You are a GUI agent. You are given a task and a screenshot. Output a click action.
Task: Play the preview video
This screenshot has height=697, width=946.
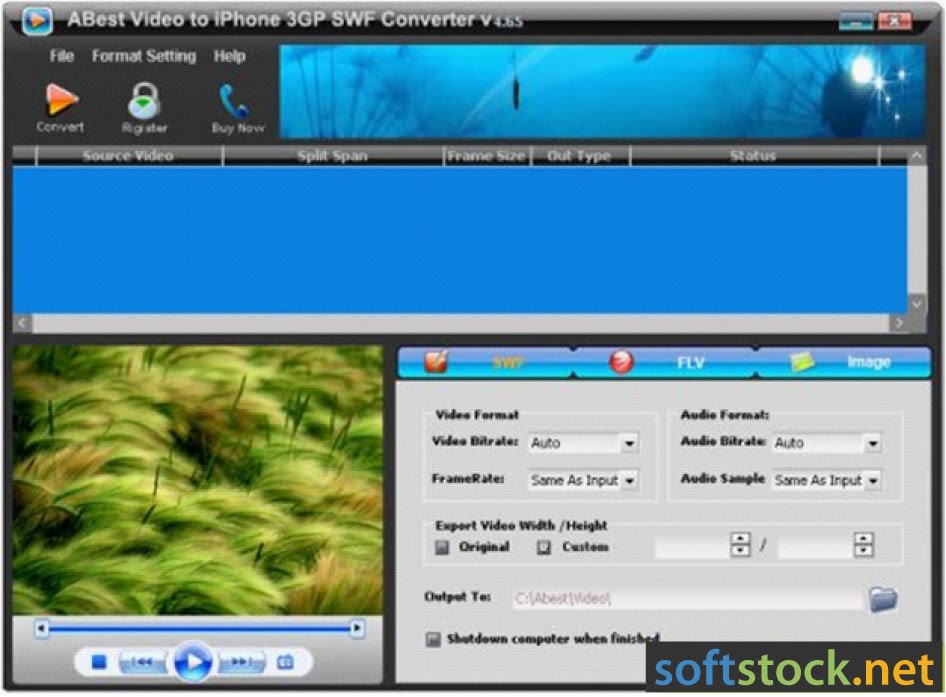(x=196, y=660)
